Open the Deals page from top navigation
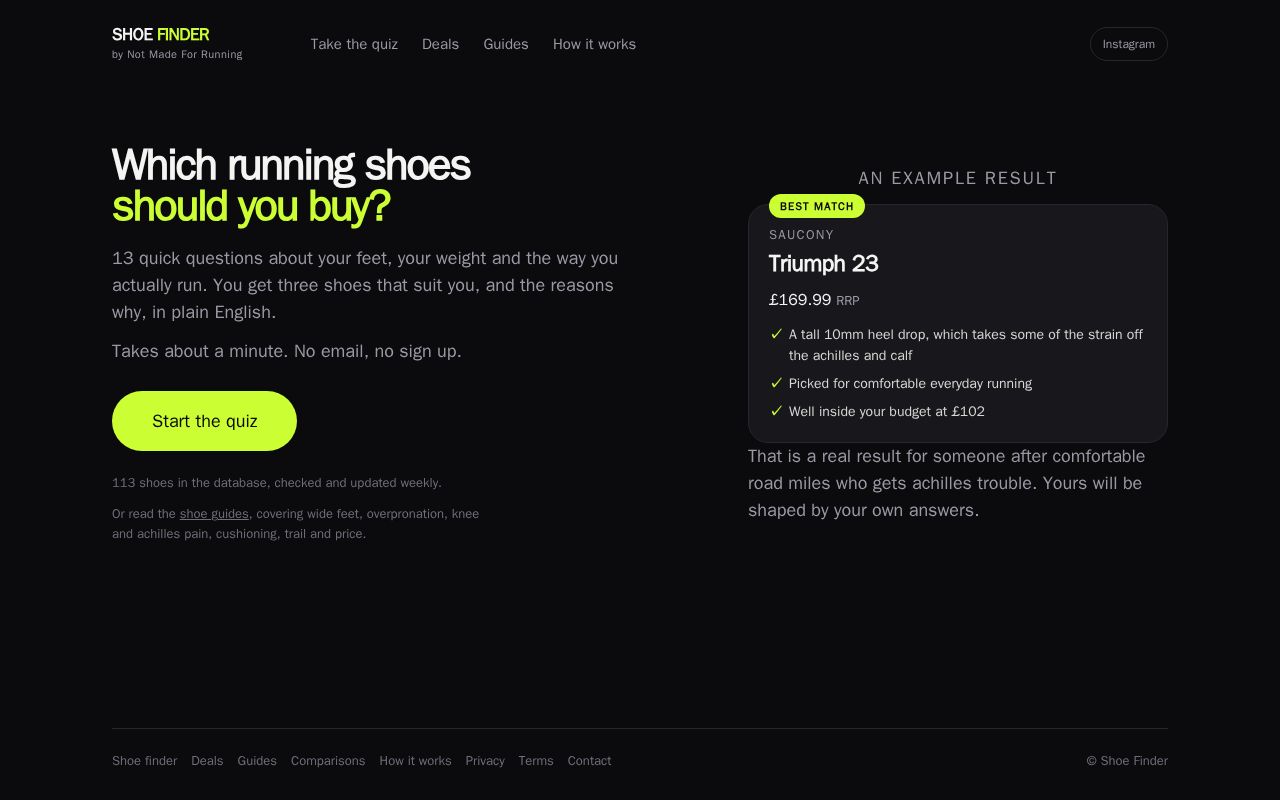The height and width of the screenshot is (800, 1280). click(x=440, y=44)
